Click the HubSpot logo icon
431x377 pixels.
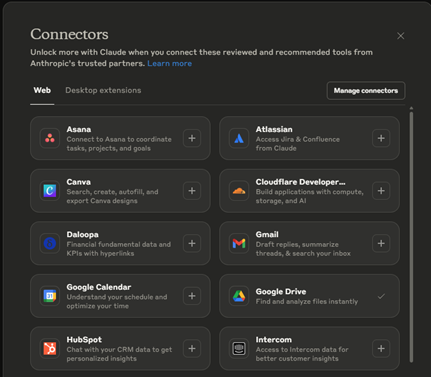50,348
